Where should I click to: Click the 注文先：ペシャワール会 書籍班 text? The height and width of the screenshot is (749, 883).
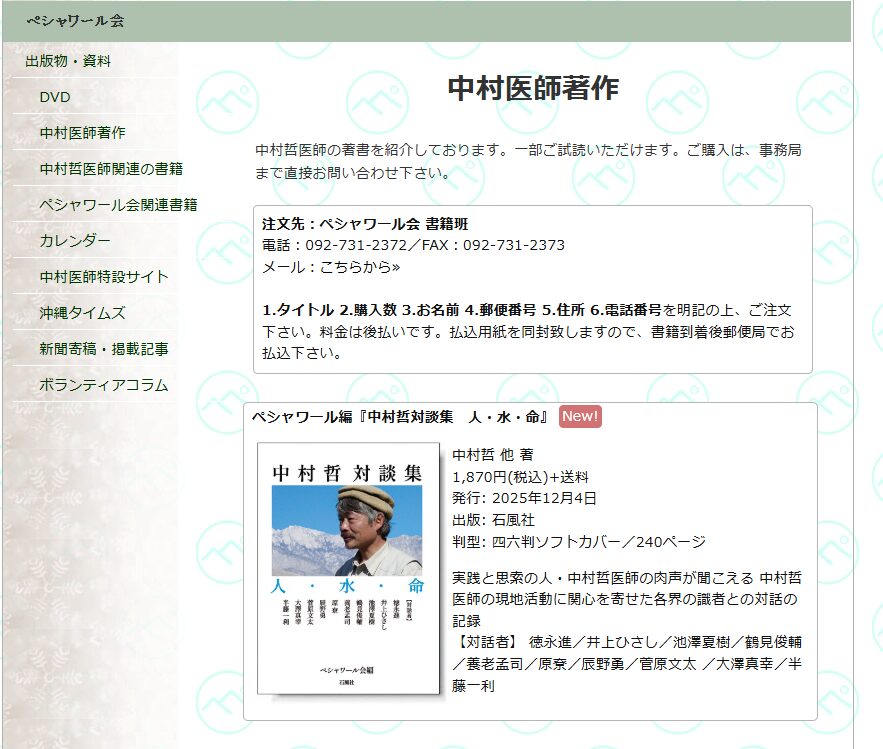(x=365, y=223)
